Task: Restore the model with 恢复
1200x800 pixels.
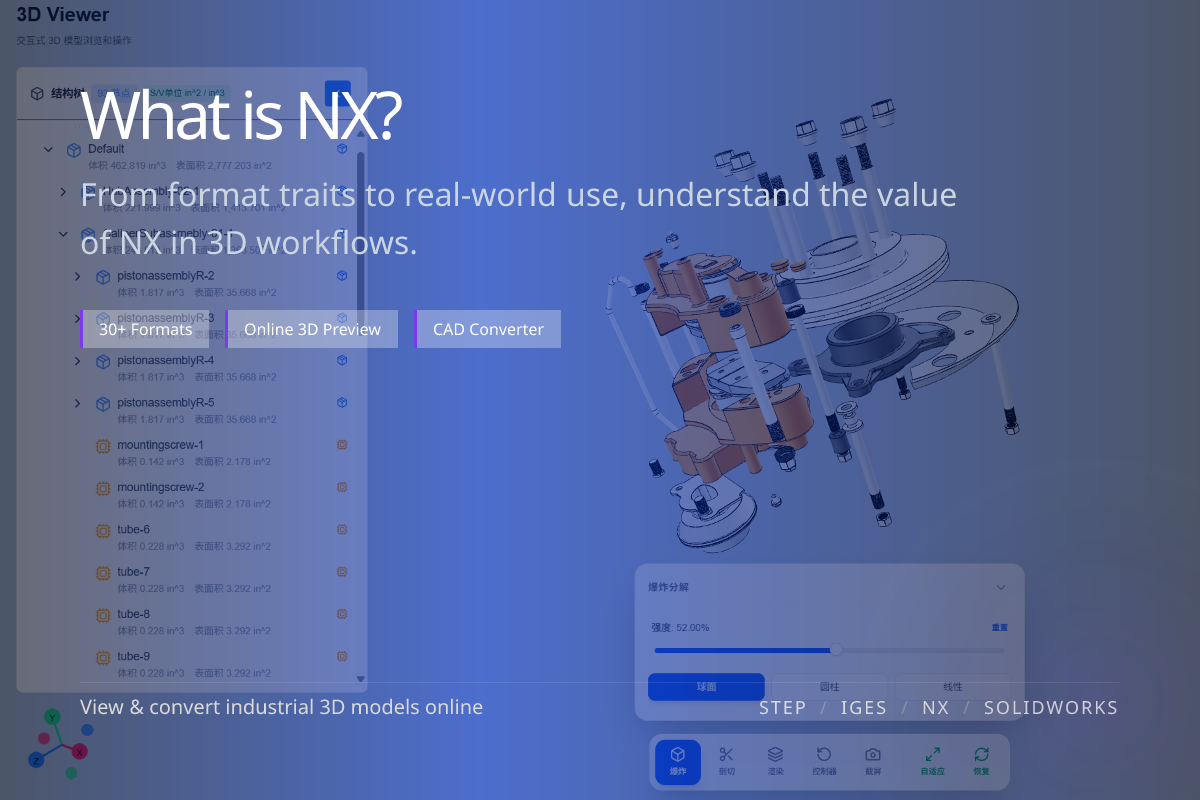Action: tap(981, 761)
